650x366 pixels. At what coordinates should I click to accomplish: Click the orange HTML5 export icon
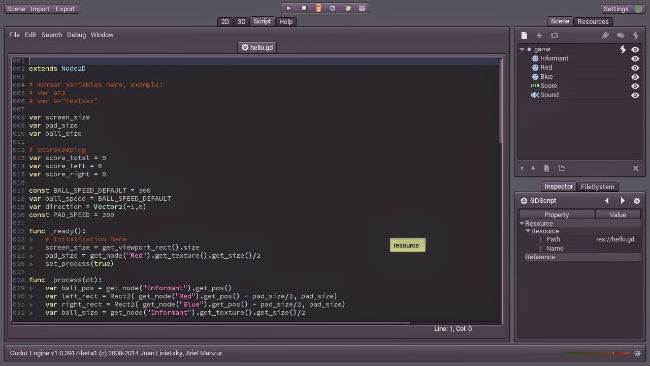318,8
